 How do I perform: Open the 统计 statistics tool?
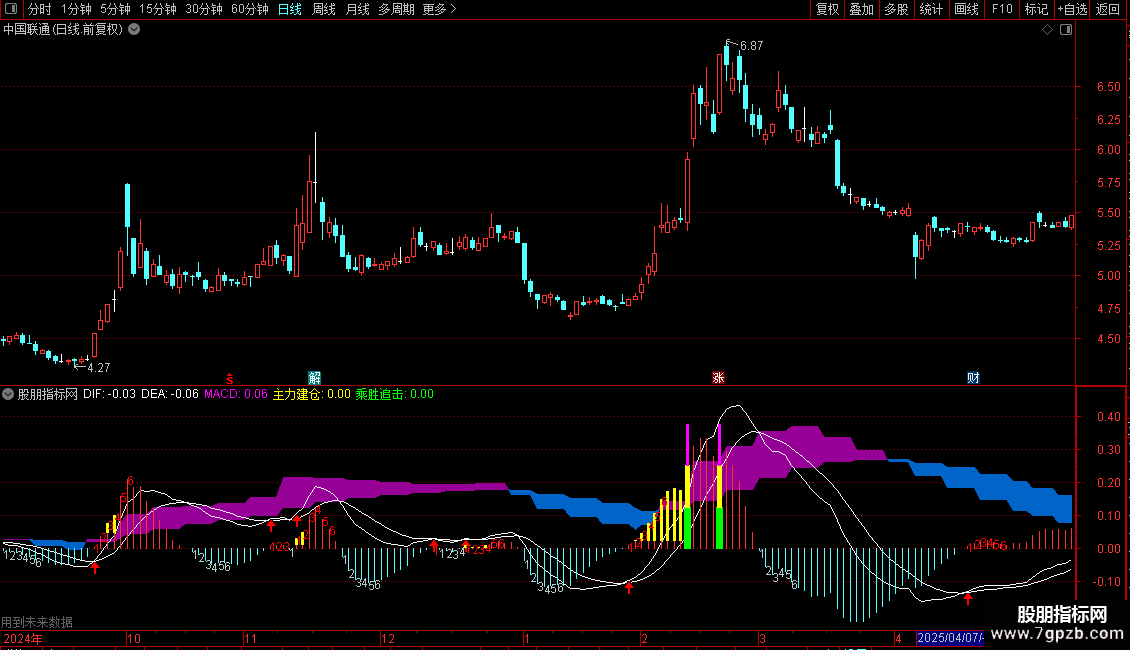coord(931,9)
